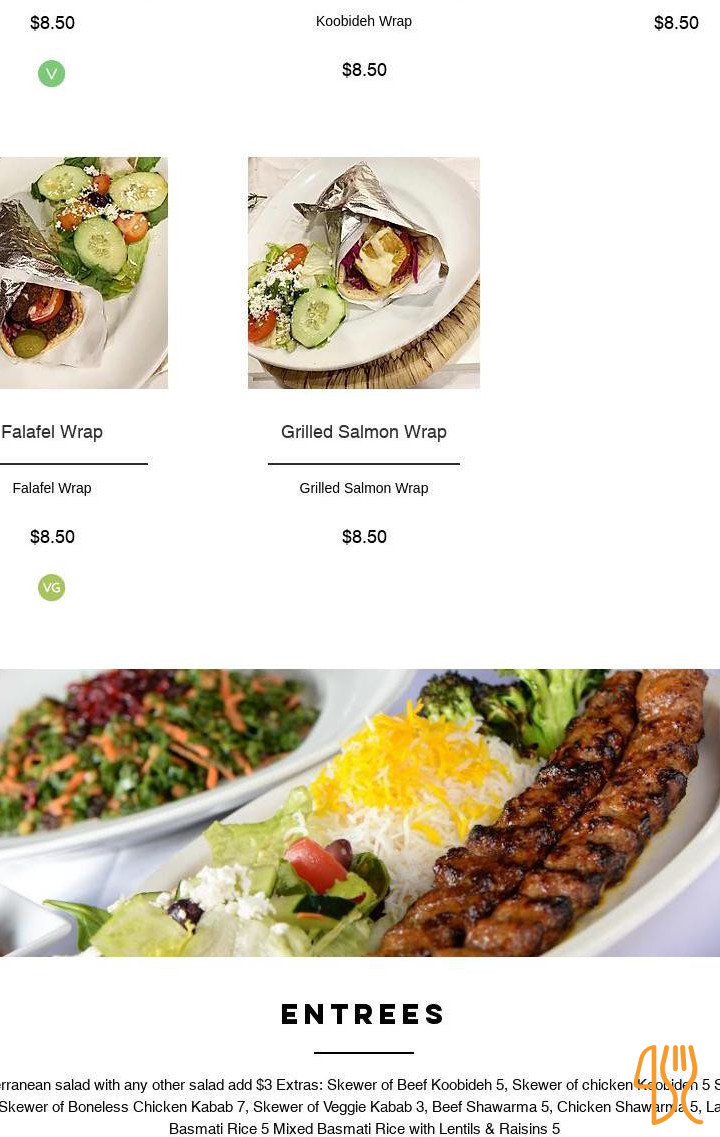Click the green VG vegan badge
Image resolution: width=720 pixels, height=1137 pixels.
(51, 587)
